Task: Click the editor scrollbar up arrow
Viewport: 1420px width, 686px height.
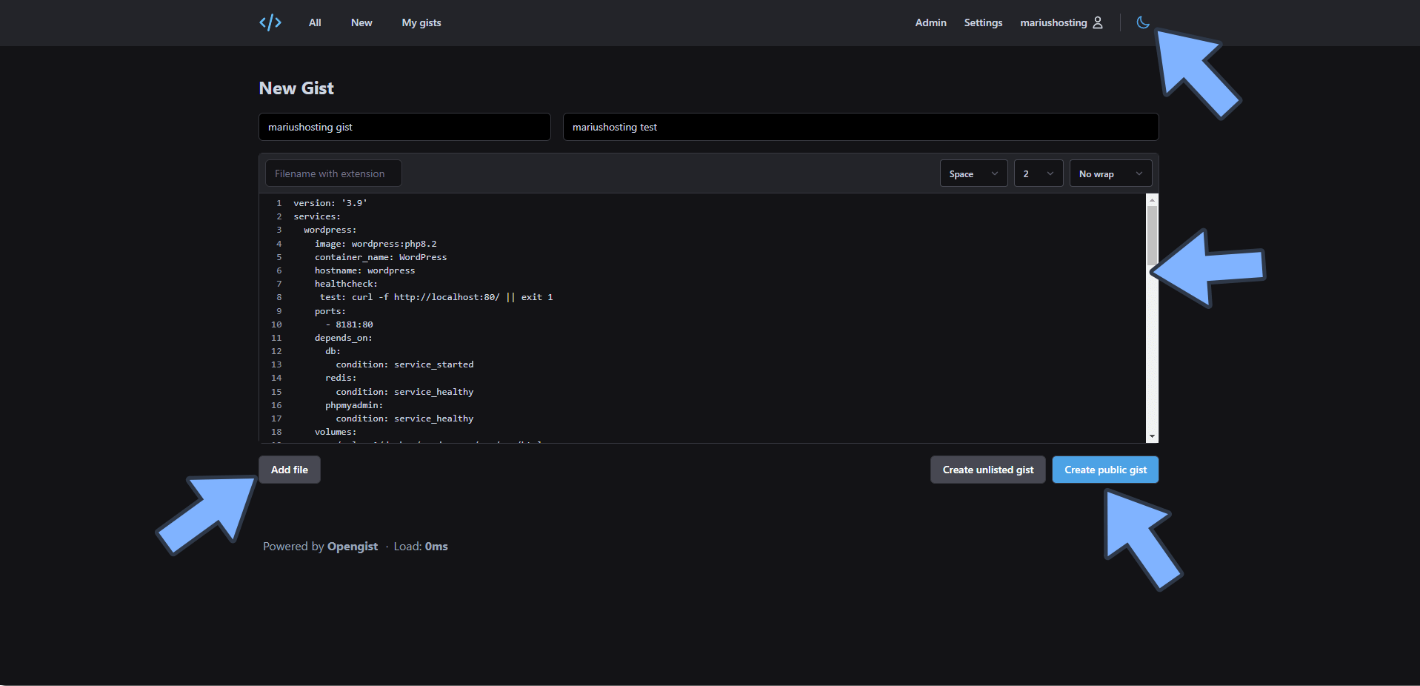Action: (x=1152, y=200)
